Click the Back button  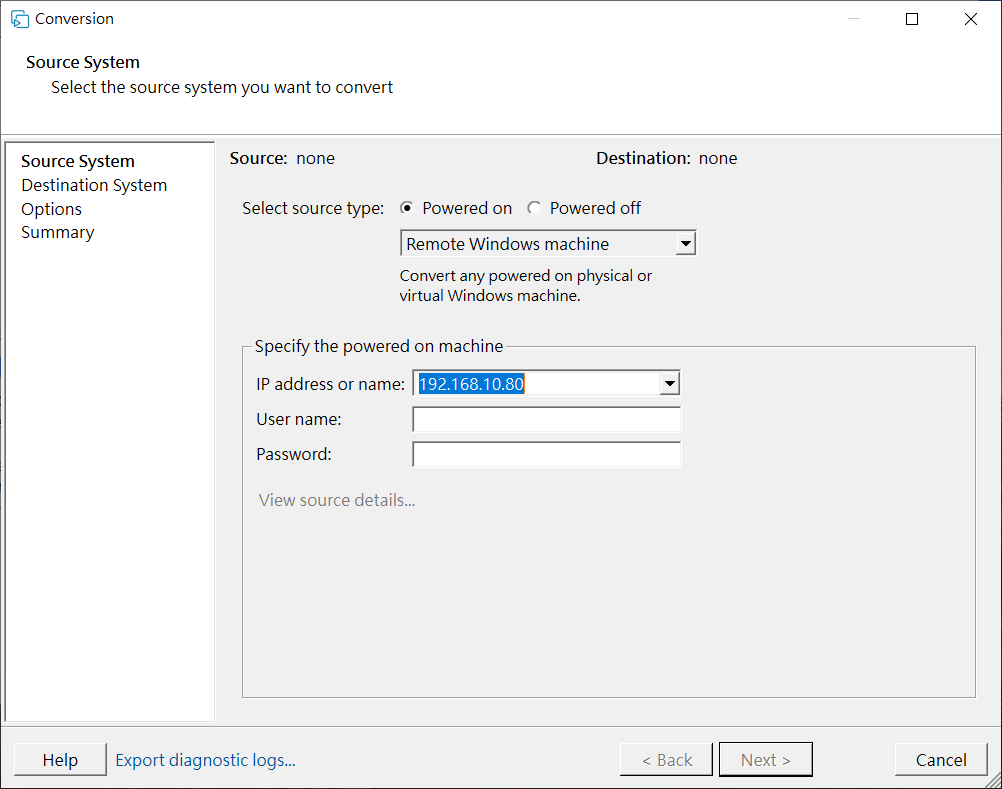tap(666, 760)
